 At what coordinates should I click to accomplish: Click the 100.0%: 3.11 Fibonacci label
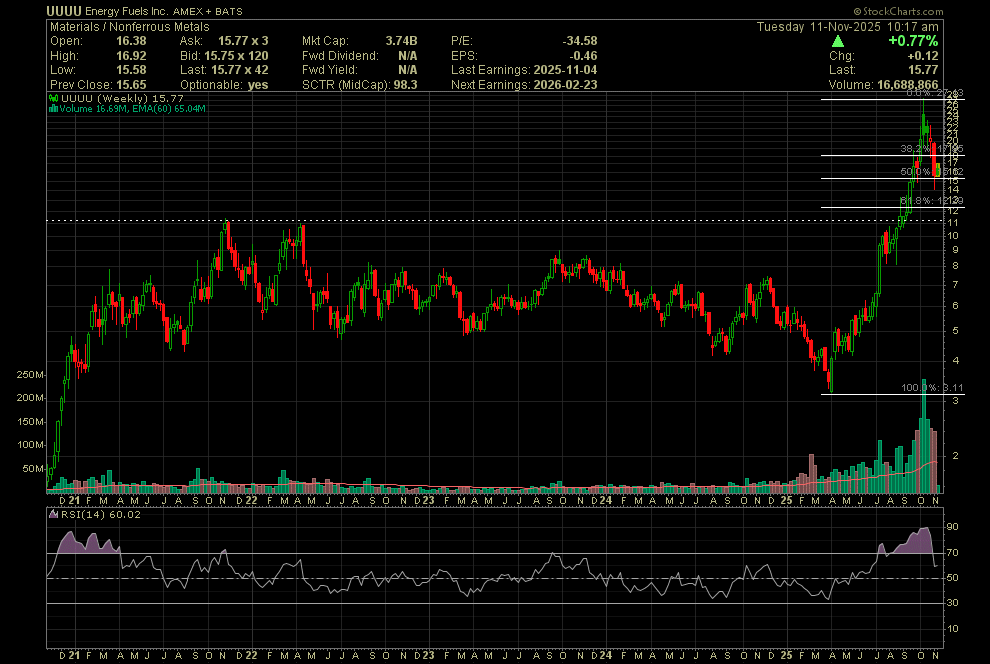pos(932,388)
